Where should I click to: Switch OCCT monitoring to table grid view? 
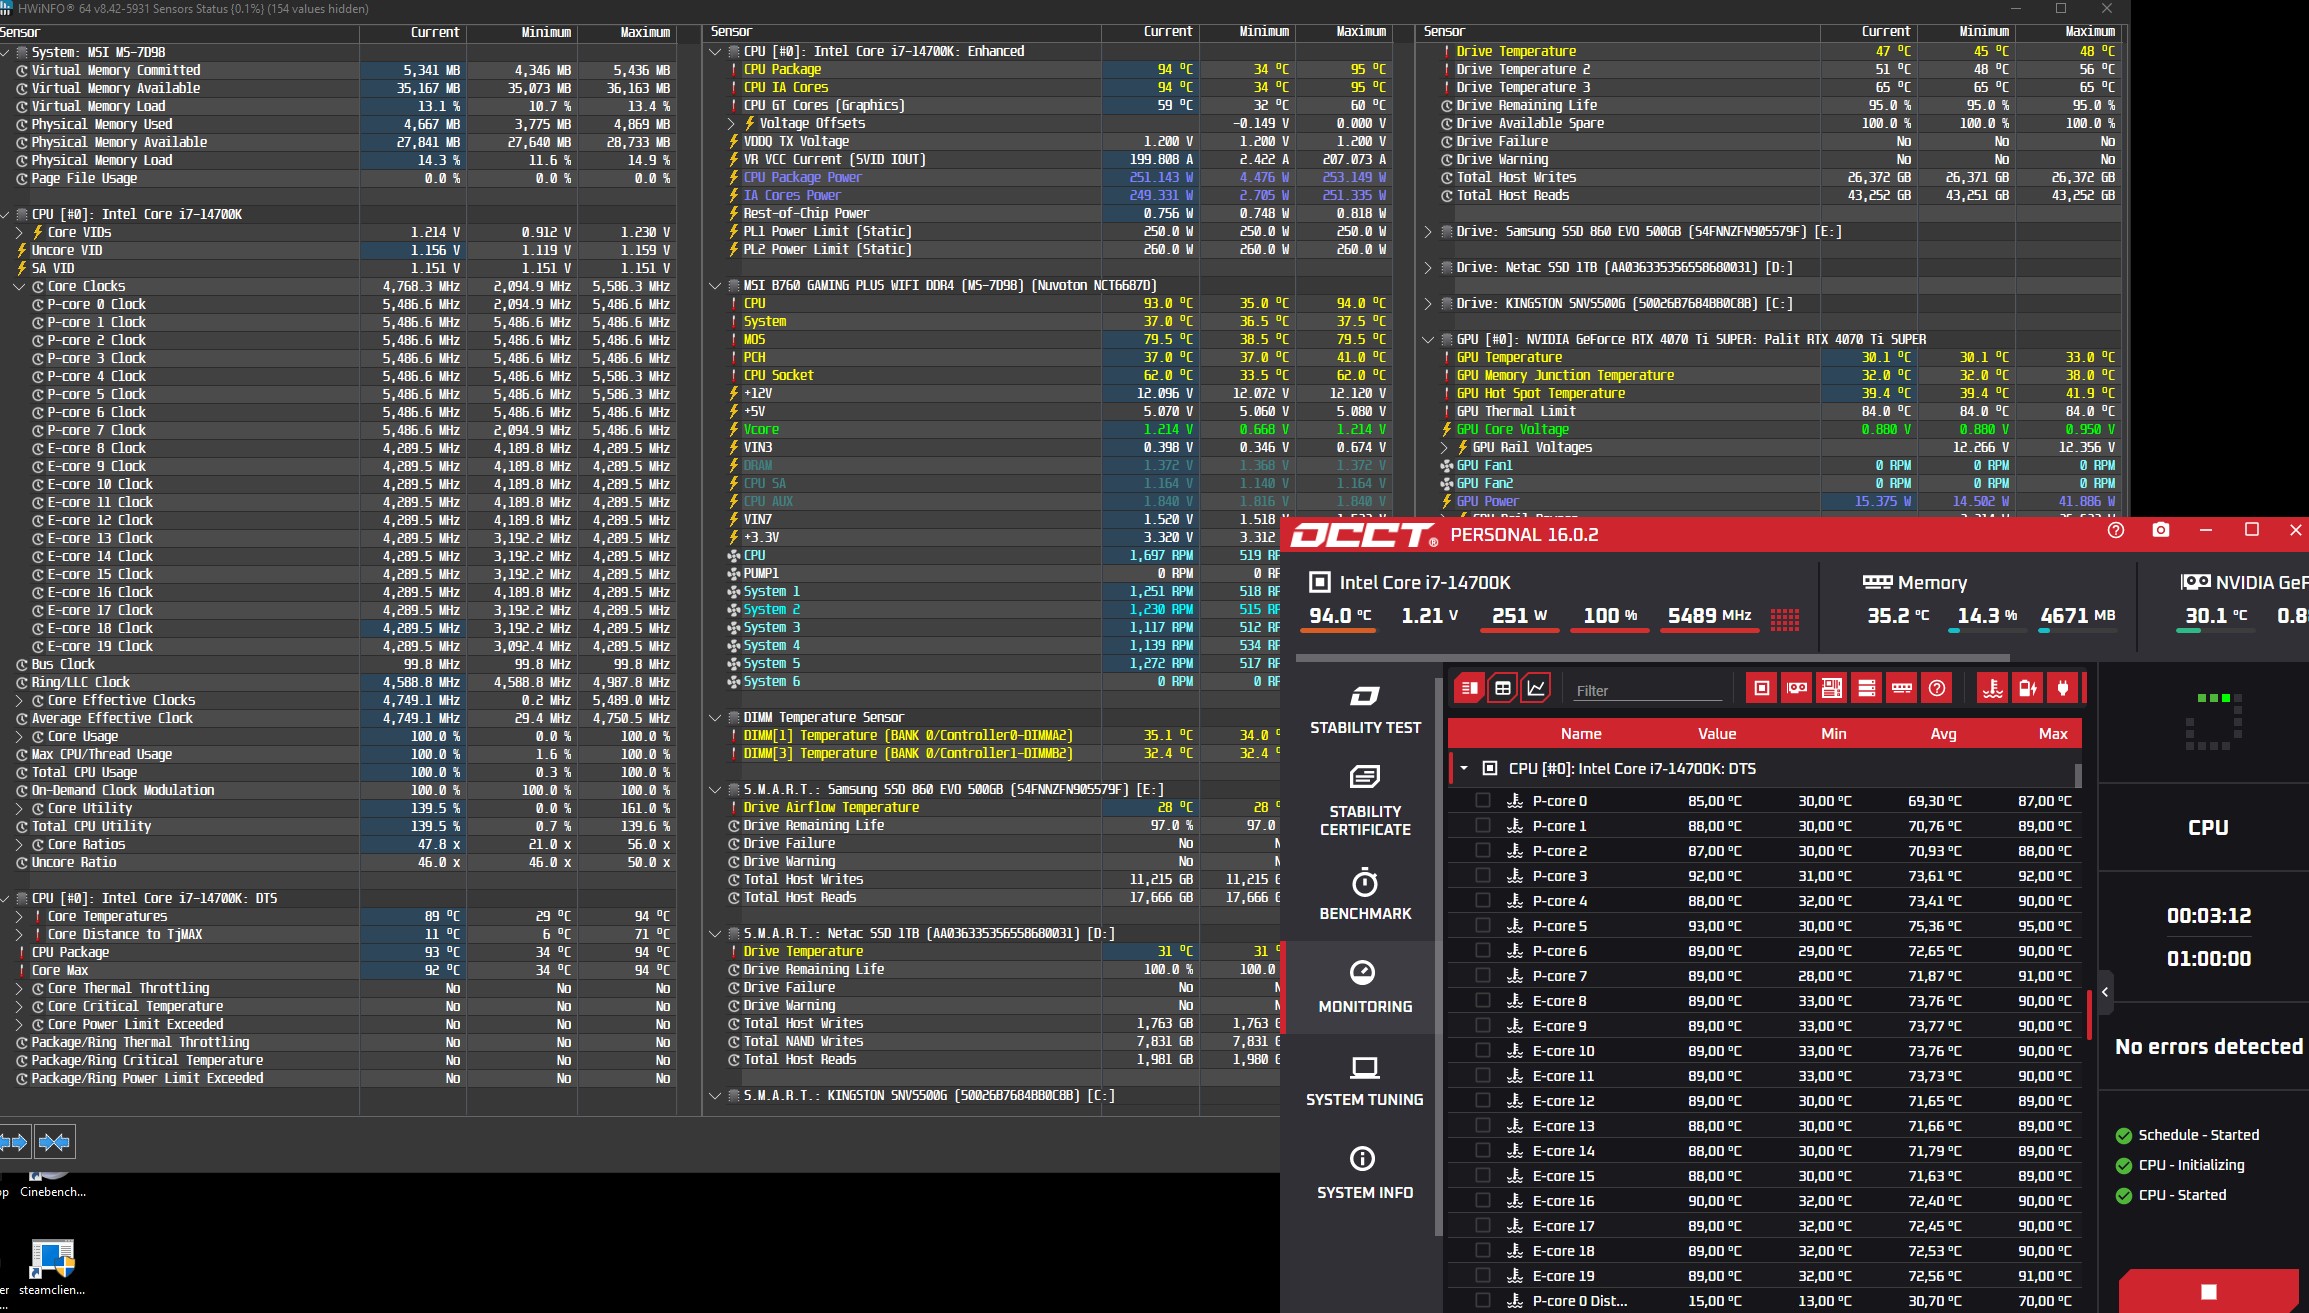coord(1502,688)
